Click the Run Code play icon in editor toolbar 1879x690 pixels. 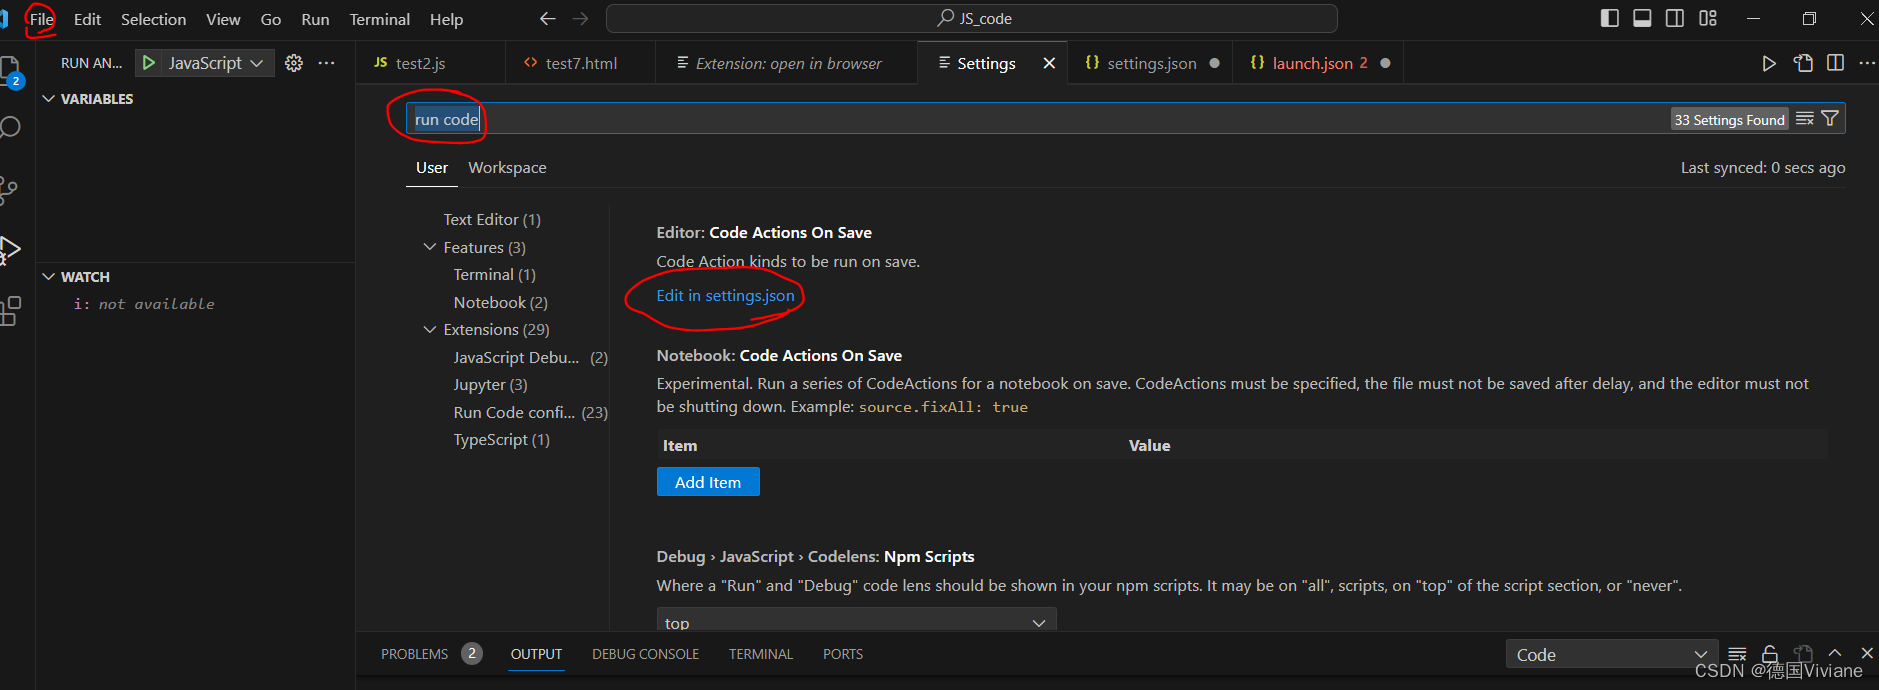(1769, 63)
